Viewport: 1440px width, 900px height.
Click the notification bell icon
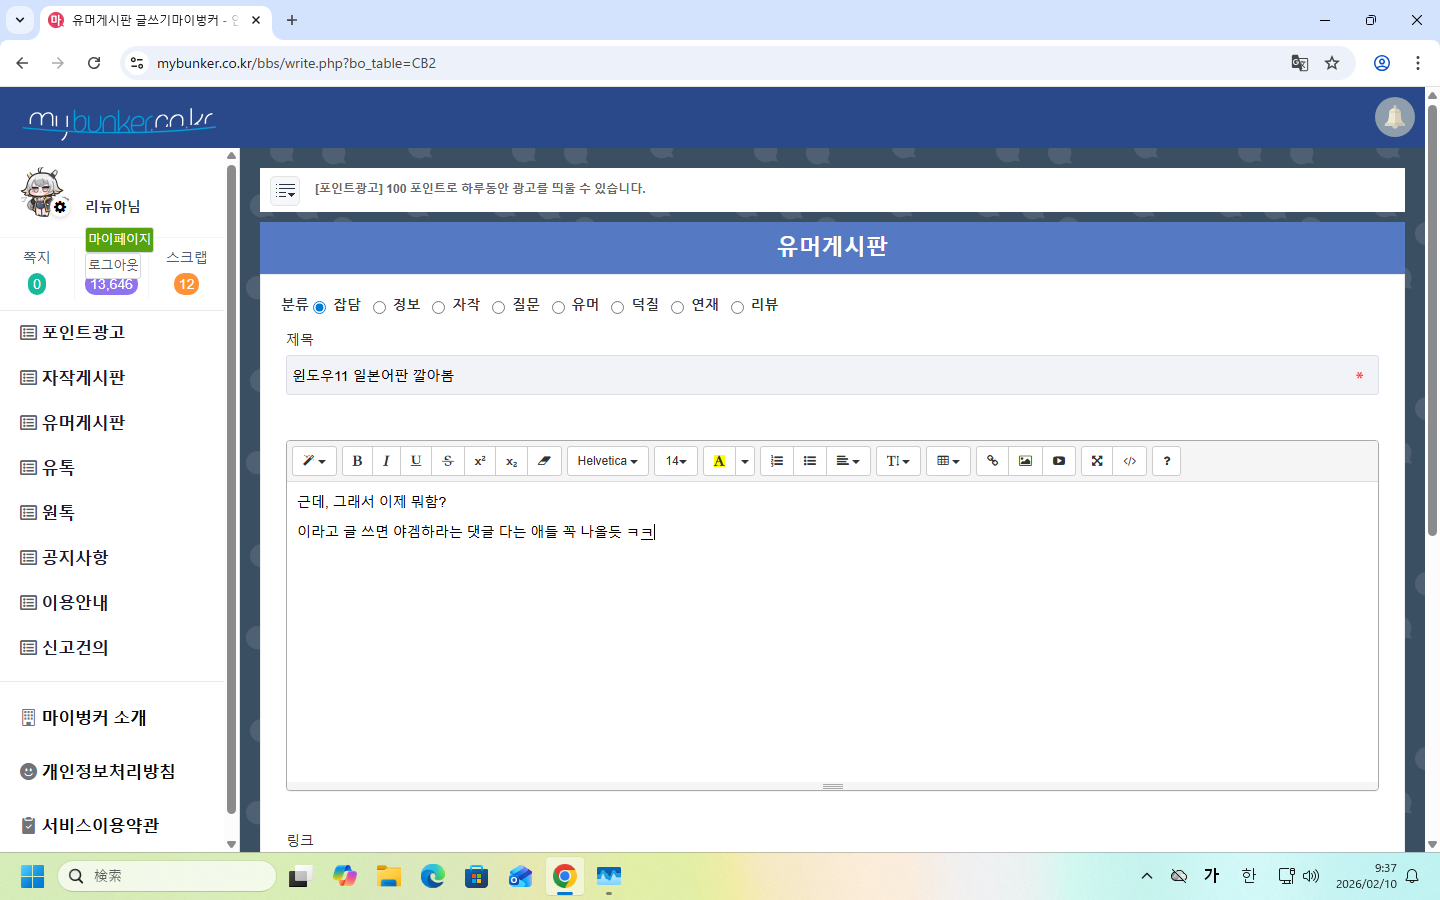(1394, 118)
